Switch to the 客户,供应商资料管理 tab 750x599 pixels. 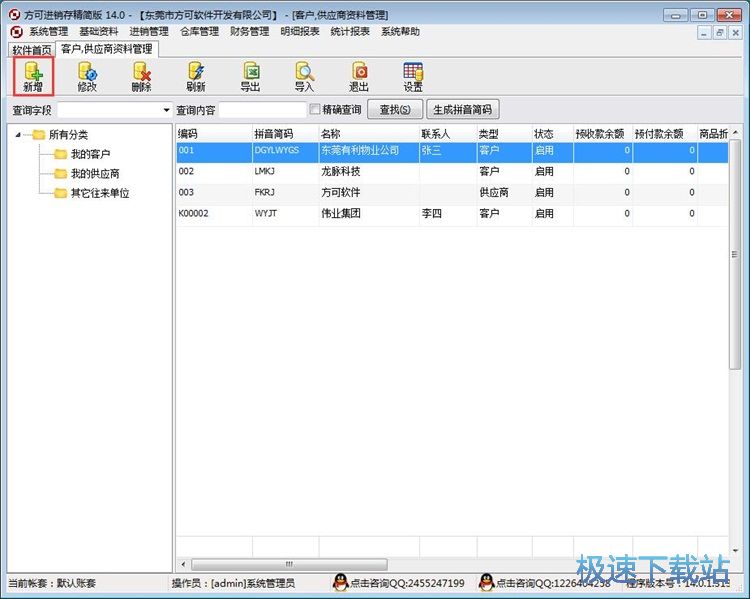pos(107,49)
